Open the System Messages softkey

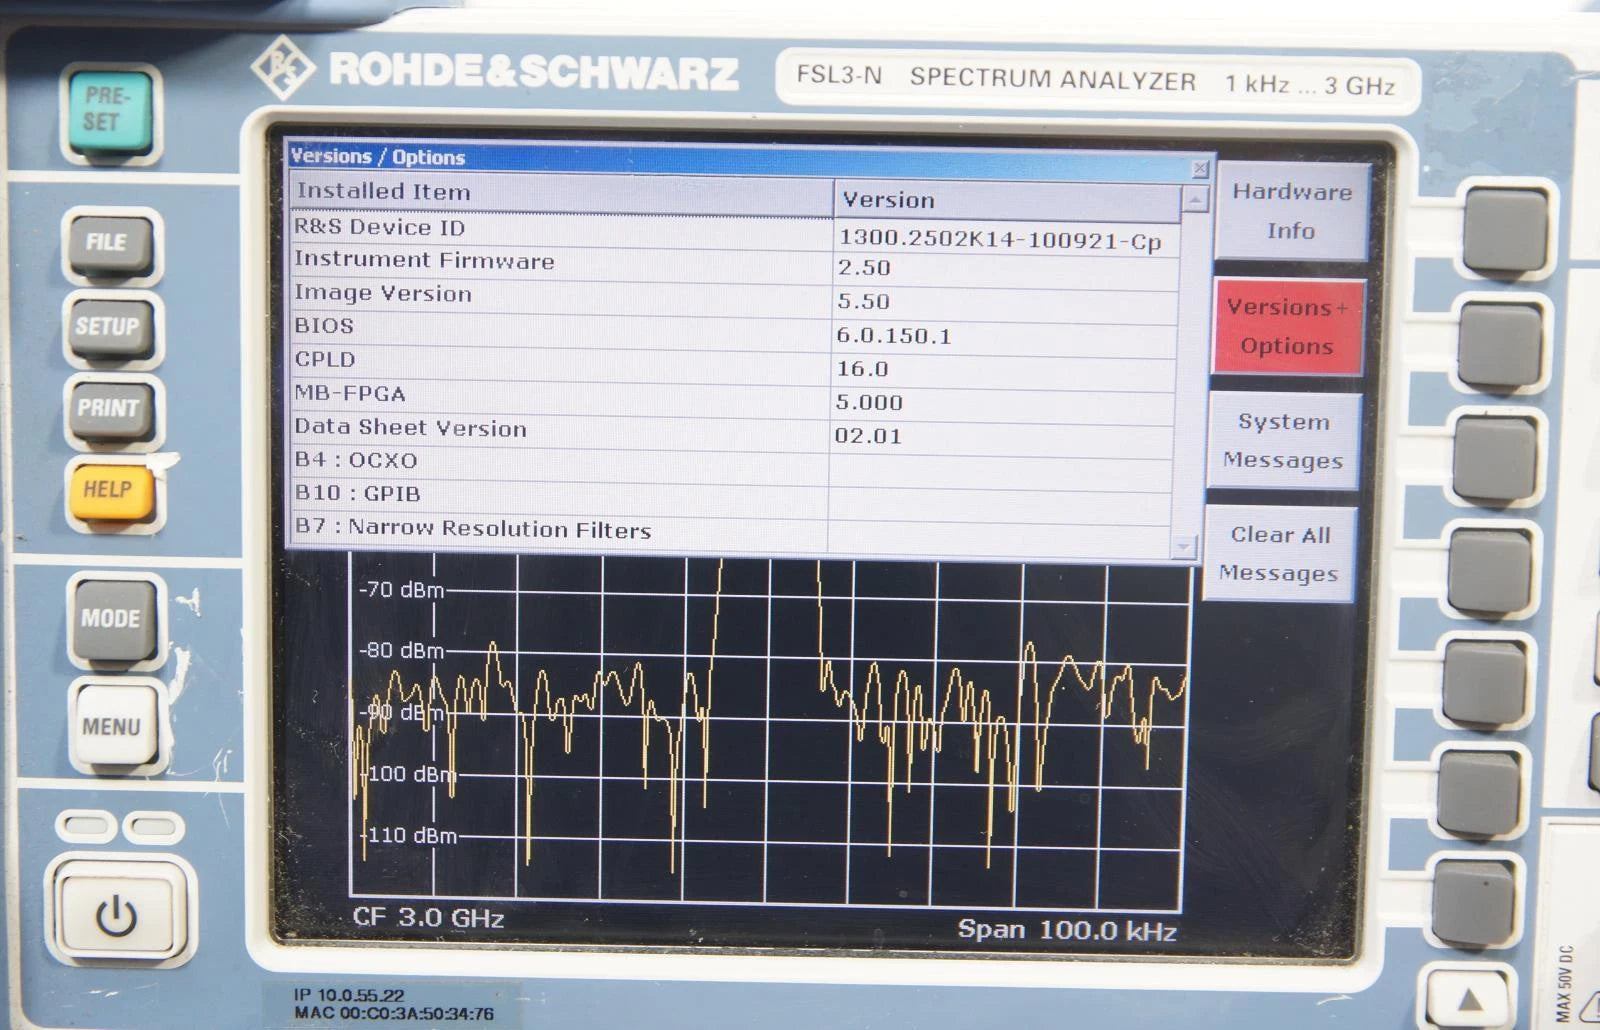point(1283,441)
